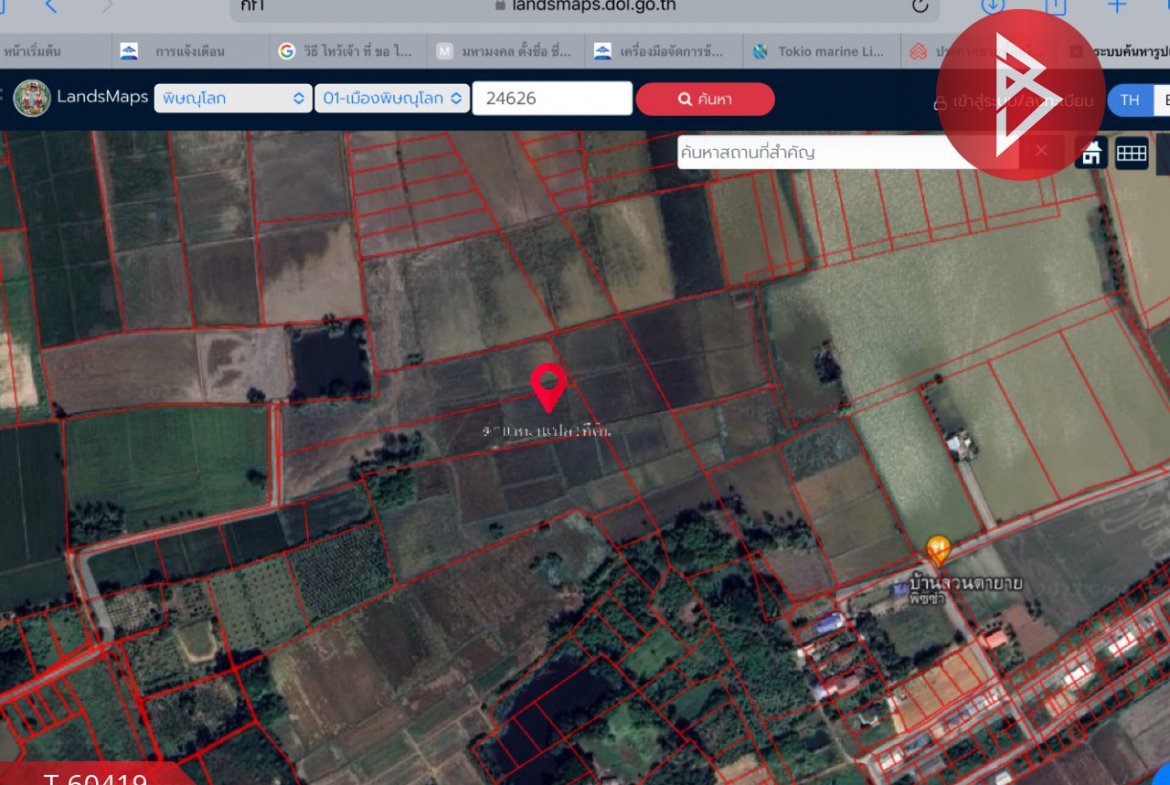1170x785 pixels.
Task: Switch to the มหามงคล ตั้งชื่อ tab
Action: [x=507, y=51]
